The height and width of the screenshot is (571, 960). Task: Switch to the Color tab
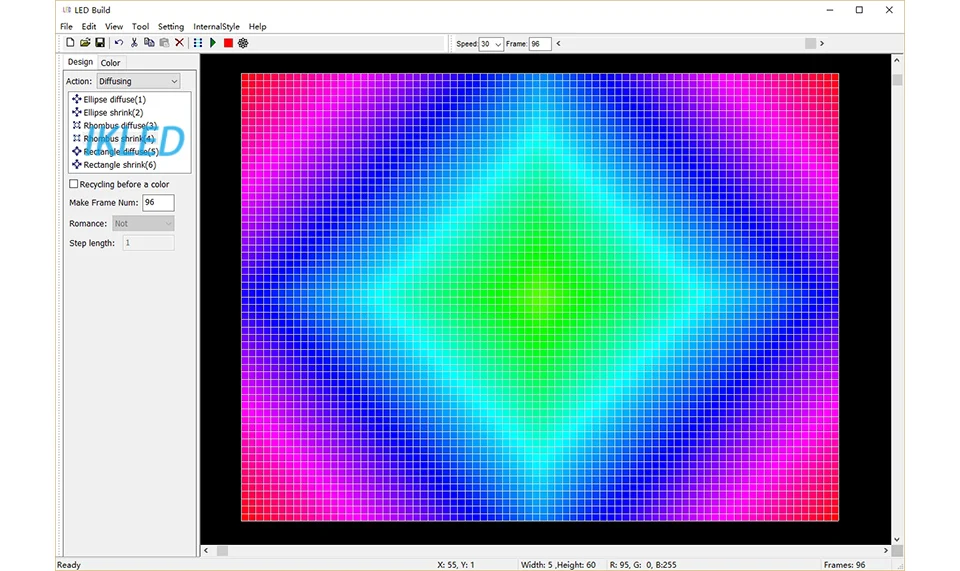pyautogui.click(x=110, y=63)
